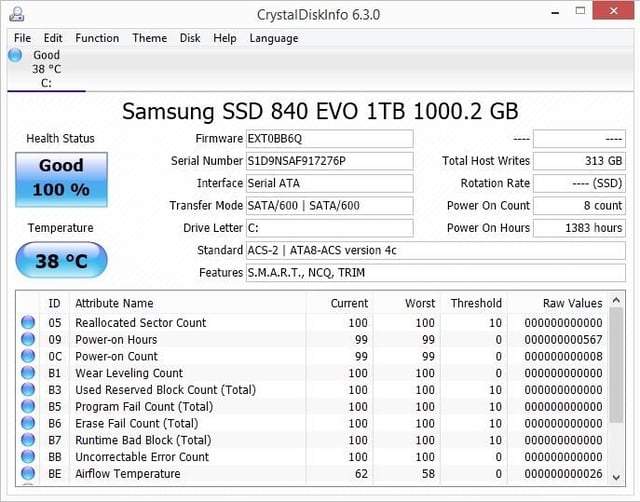Image resolution: width=640 pixels, height=502 pixels.
Task: Click the Drive Letter field
Action: (x=329, y=228)
